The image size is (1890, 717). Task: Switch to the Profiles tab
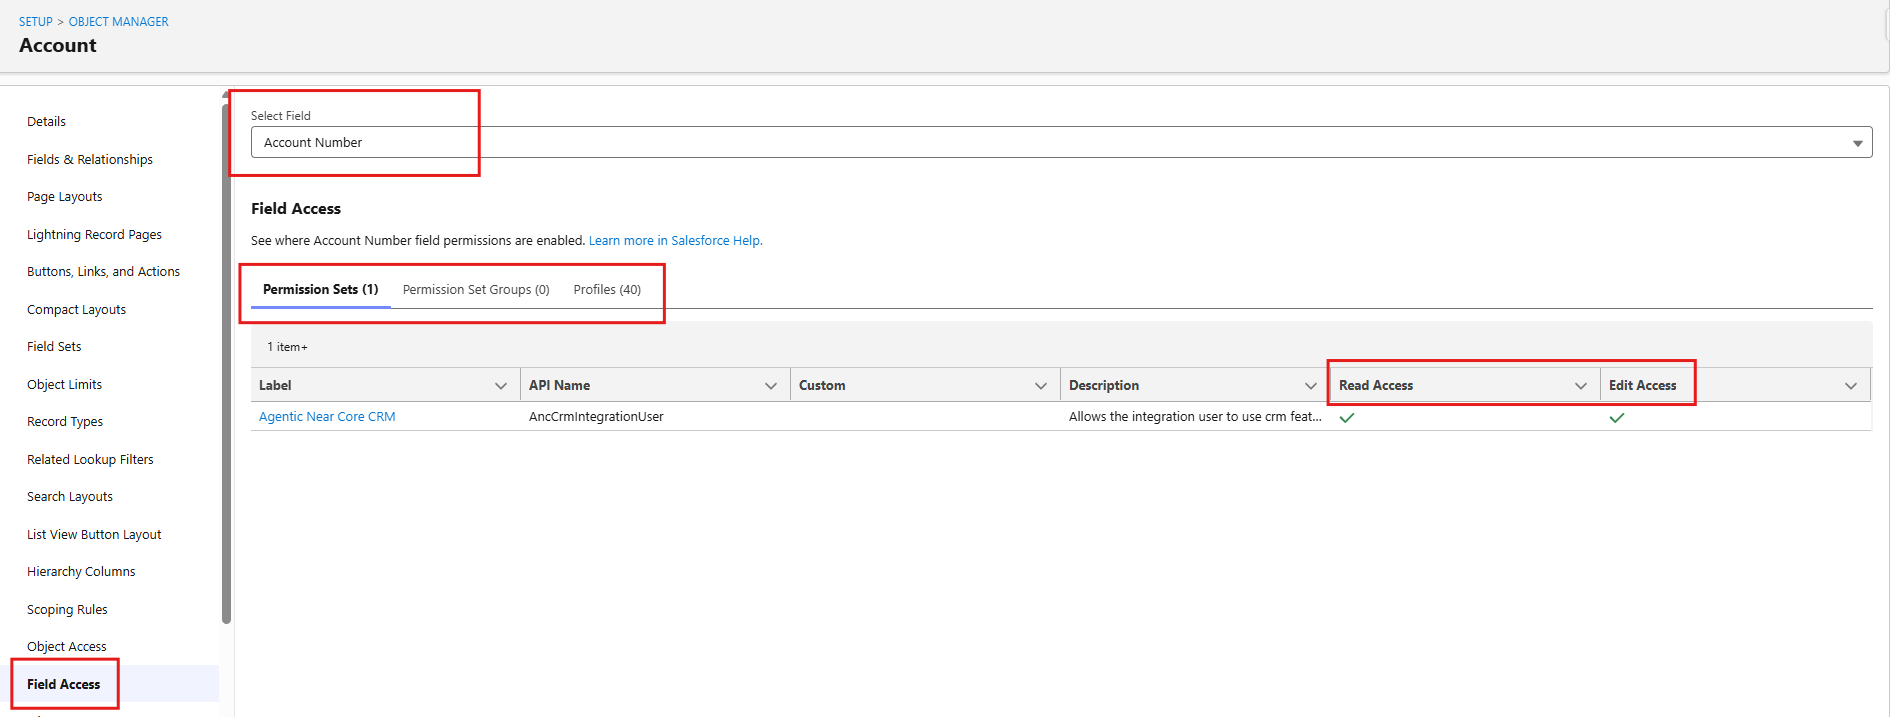607,290
